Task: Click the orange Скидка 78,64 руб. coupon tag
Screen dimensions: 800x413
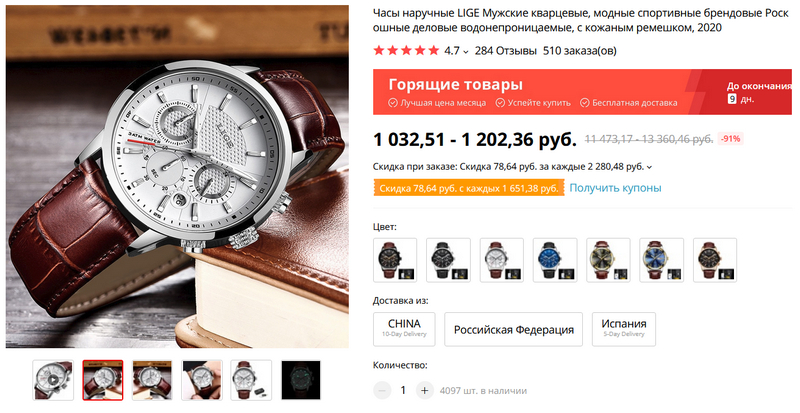Action: 468,188
